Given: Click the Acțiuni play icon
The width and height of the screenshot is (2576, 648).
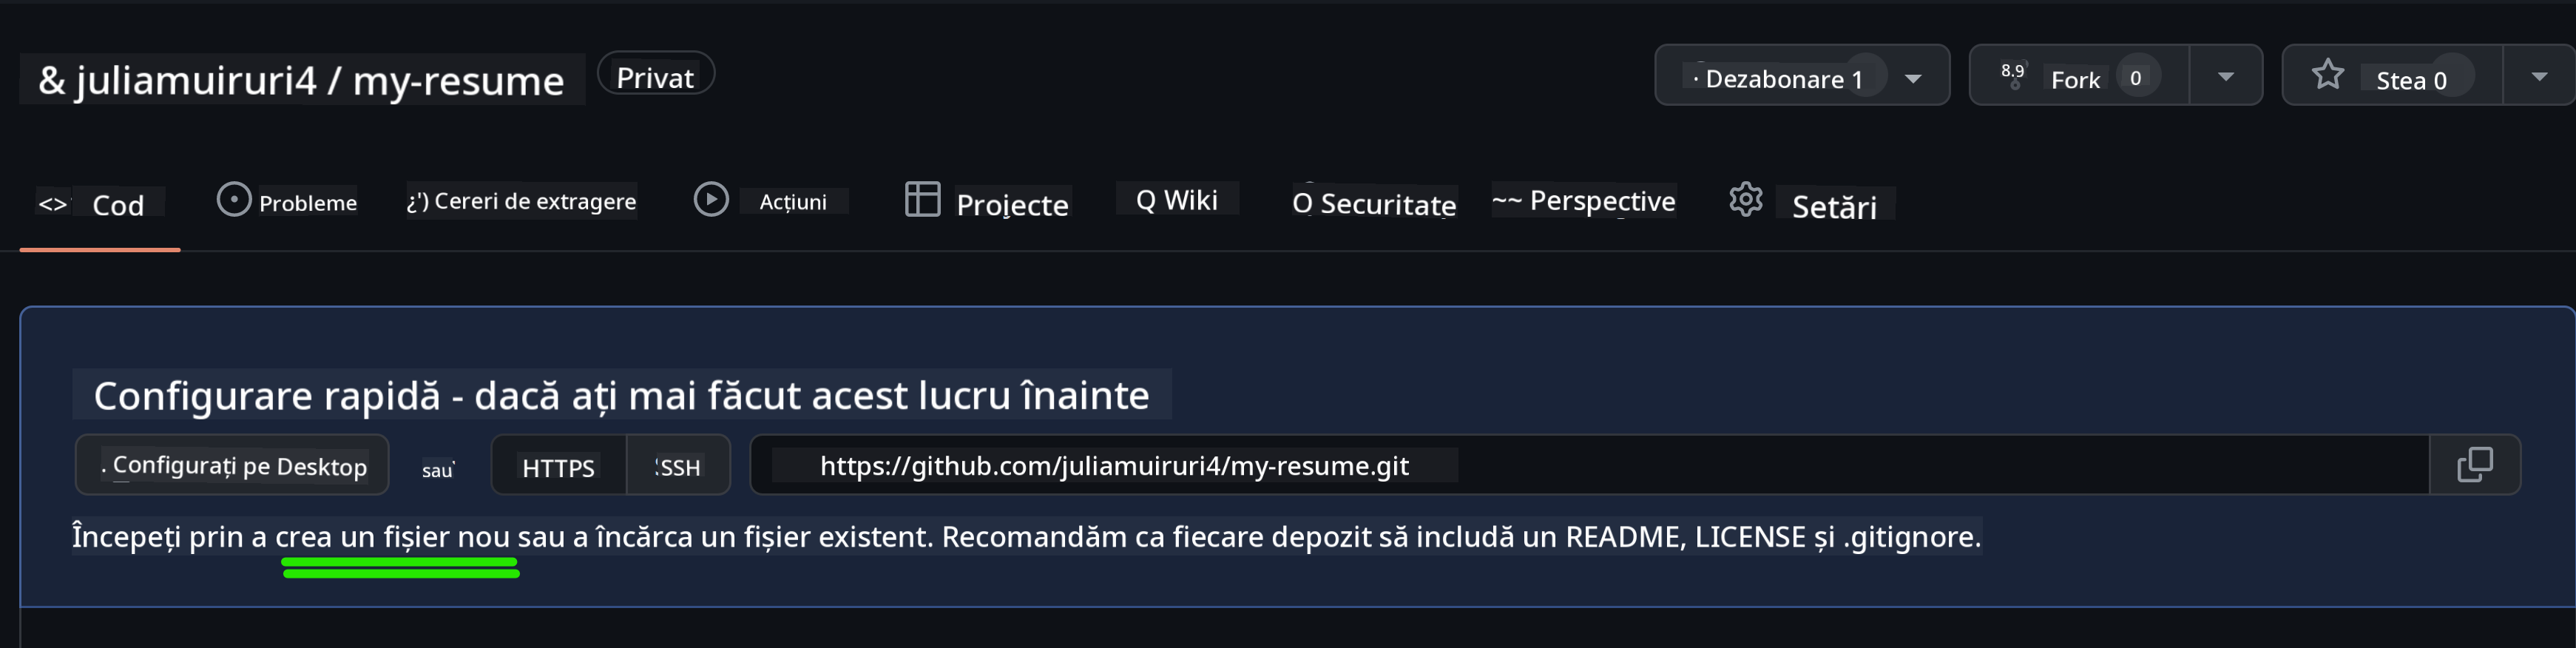Looking at the screenshot, I should pos(712,199).
